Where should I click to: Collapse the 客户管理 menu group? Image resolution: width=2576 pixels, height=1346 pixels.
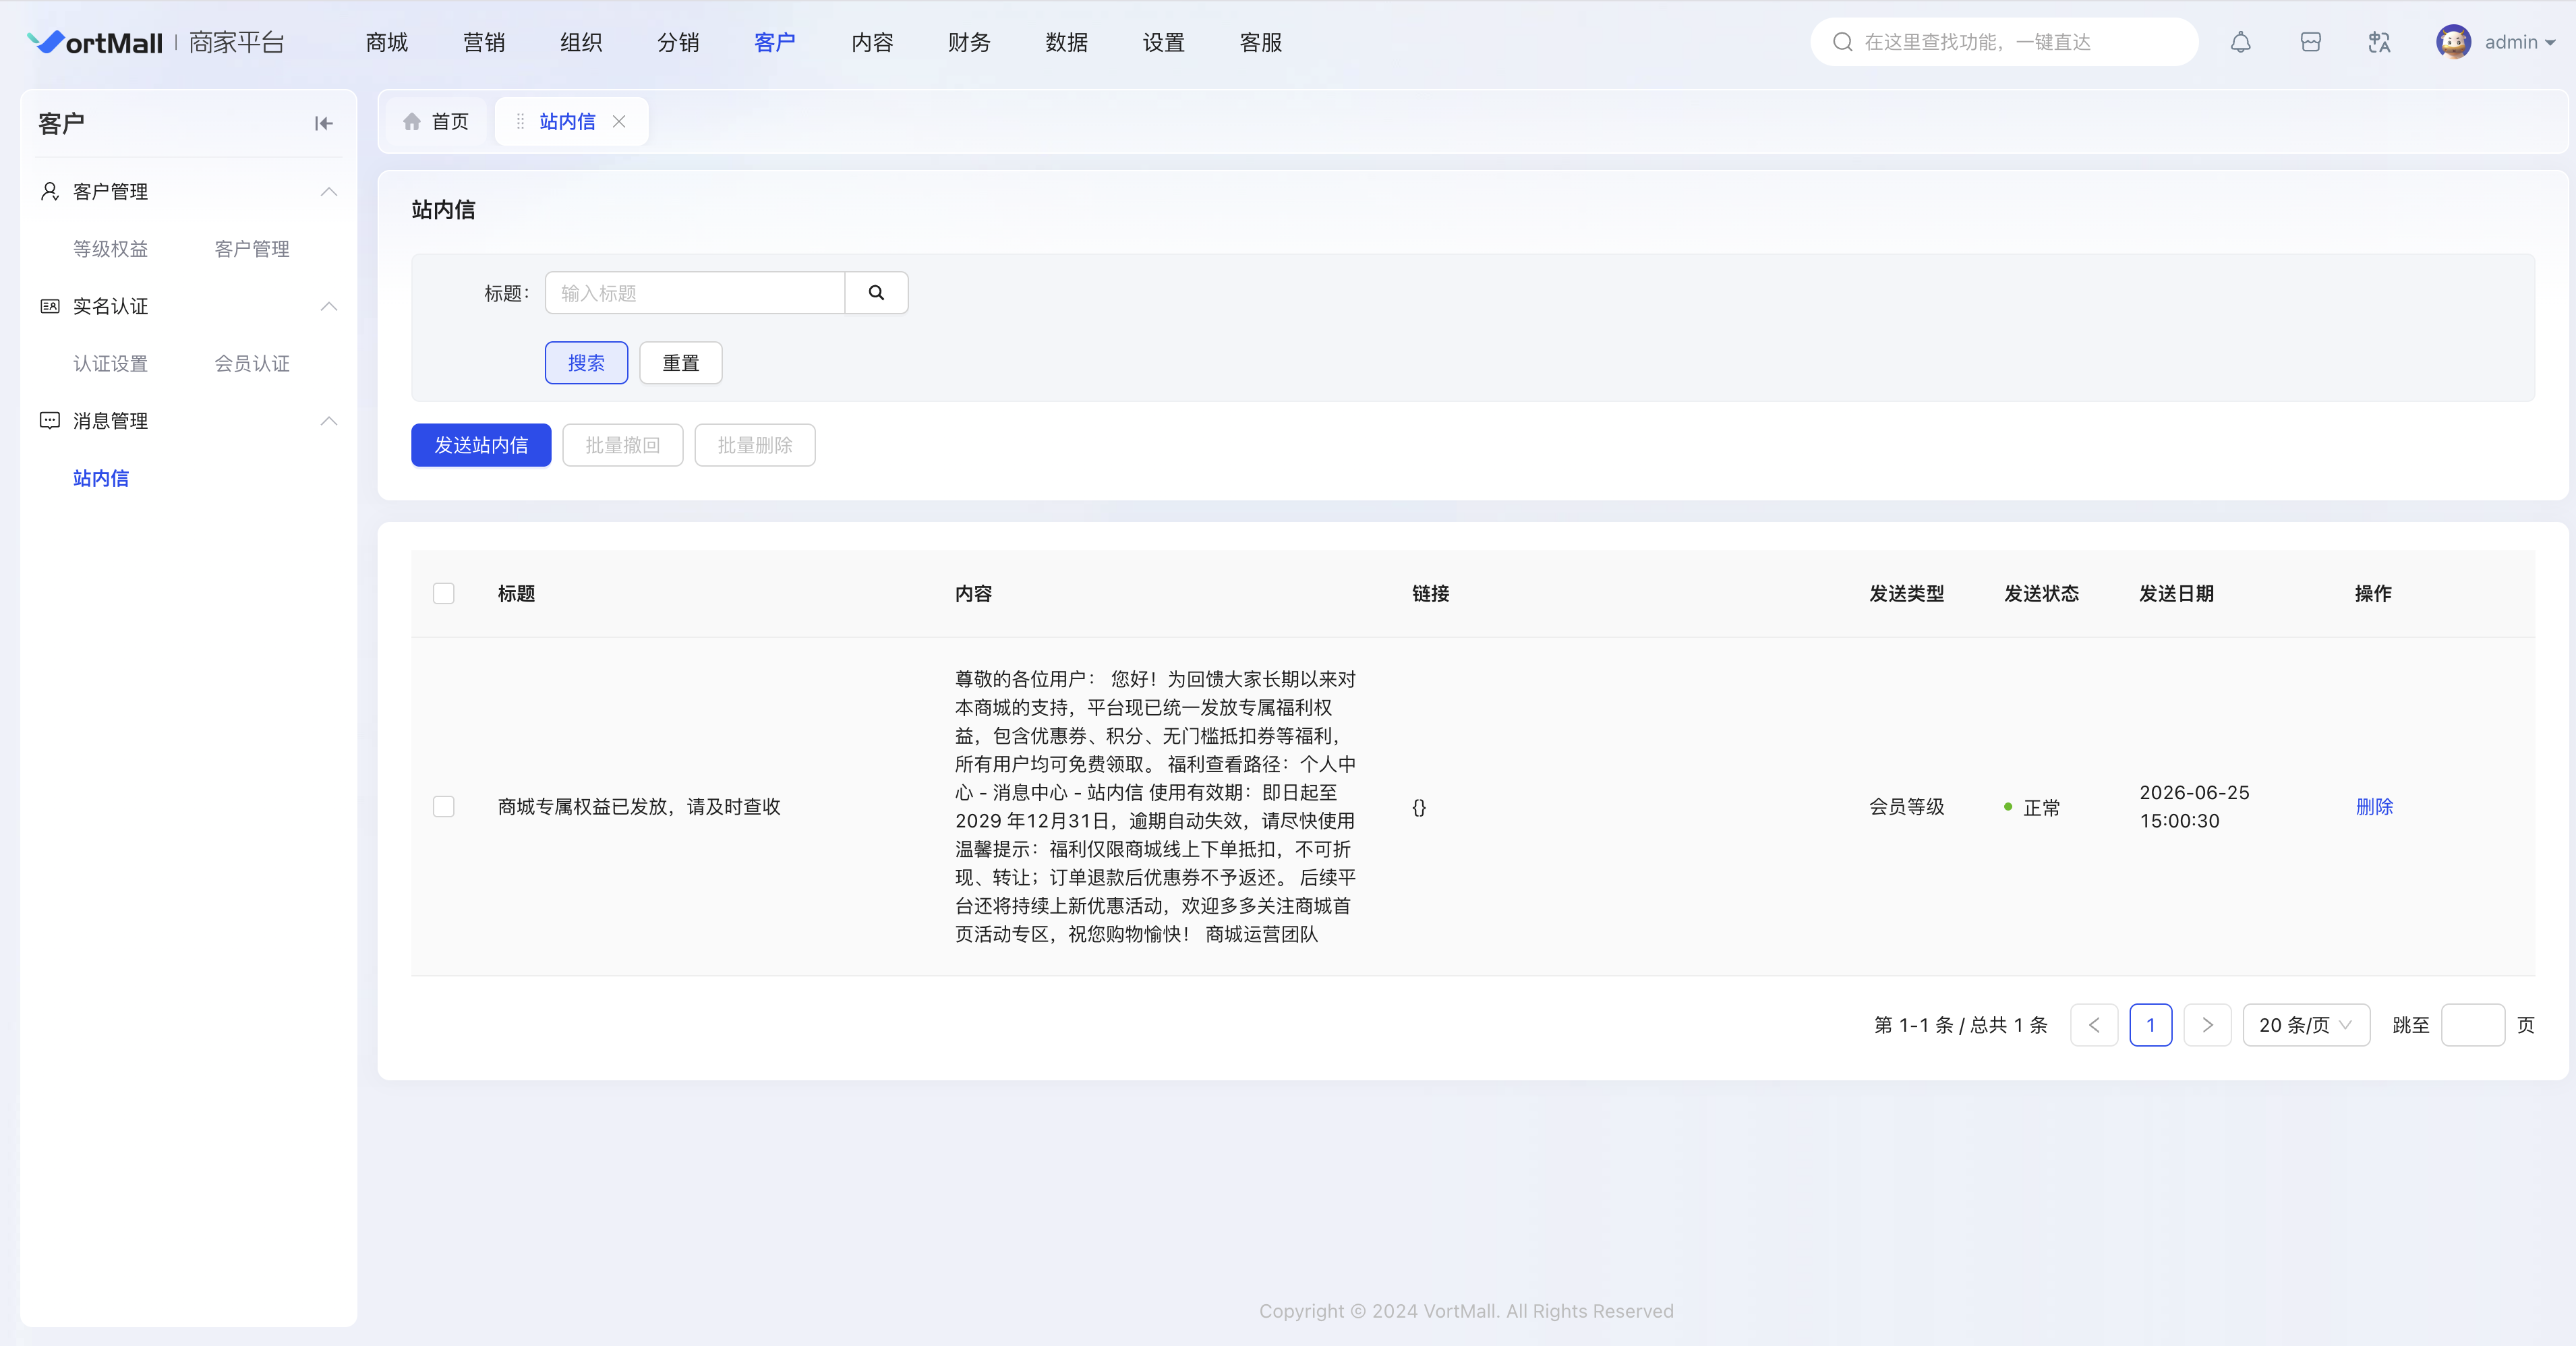point(328,191)
